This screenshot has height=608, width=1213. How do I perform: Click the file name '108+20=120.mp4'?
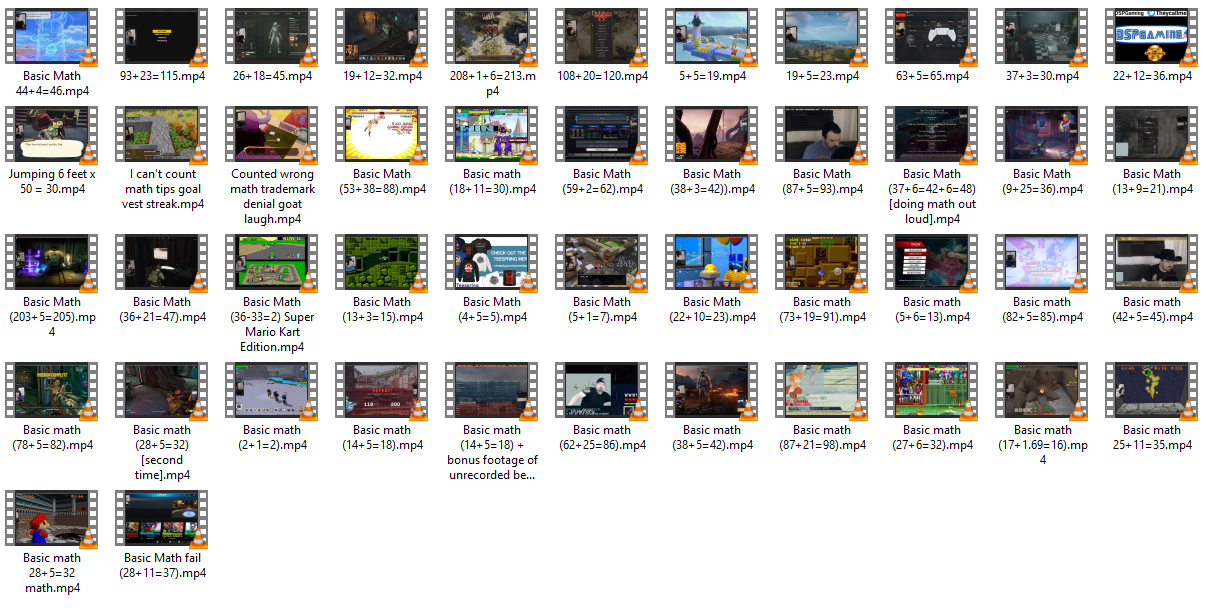602,76
